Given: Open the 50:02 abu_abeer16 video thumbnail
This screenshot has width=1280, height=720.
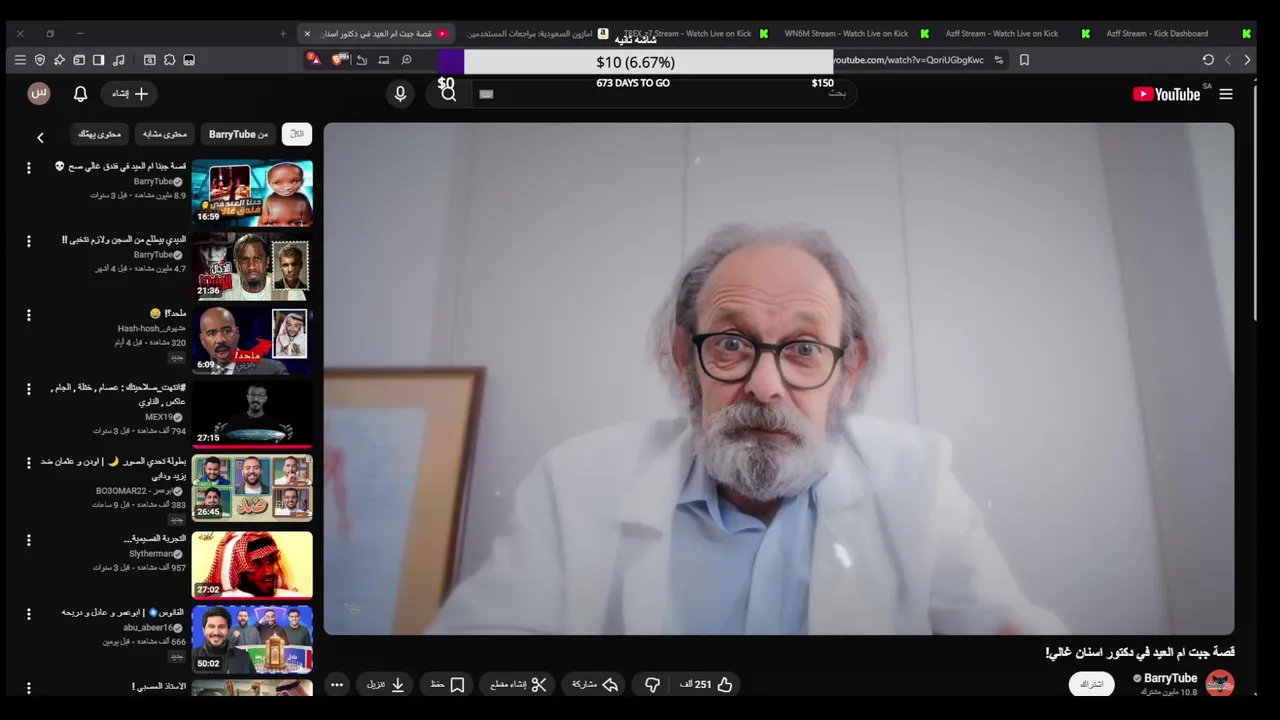Looking at the screenshot, I should pos(252,639).
